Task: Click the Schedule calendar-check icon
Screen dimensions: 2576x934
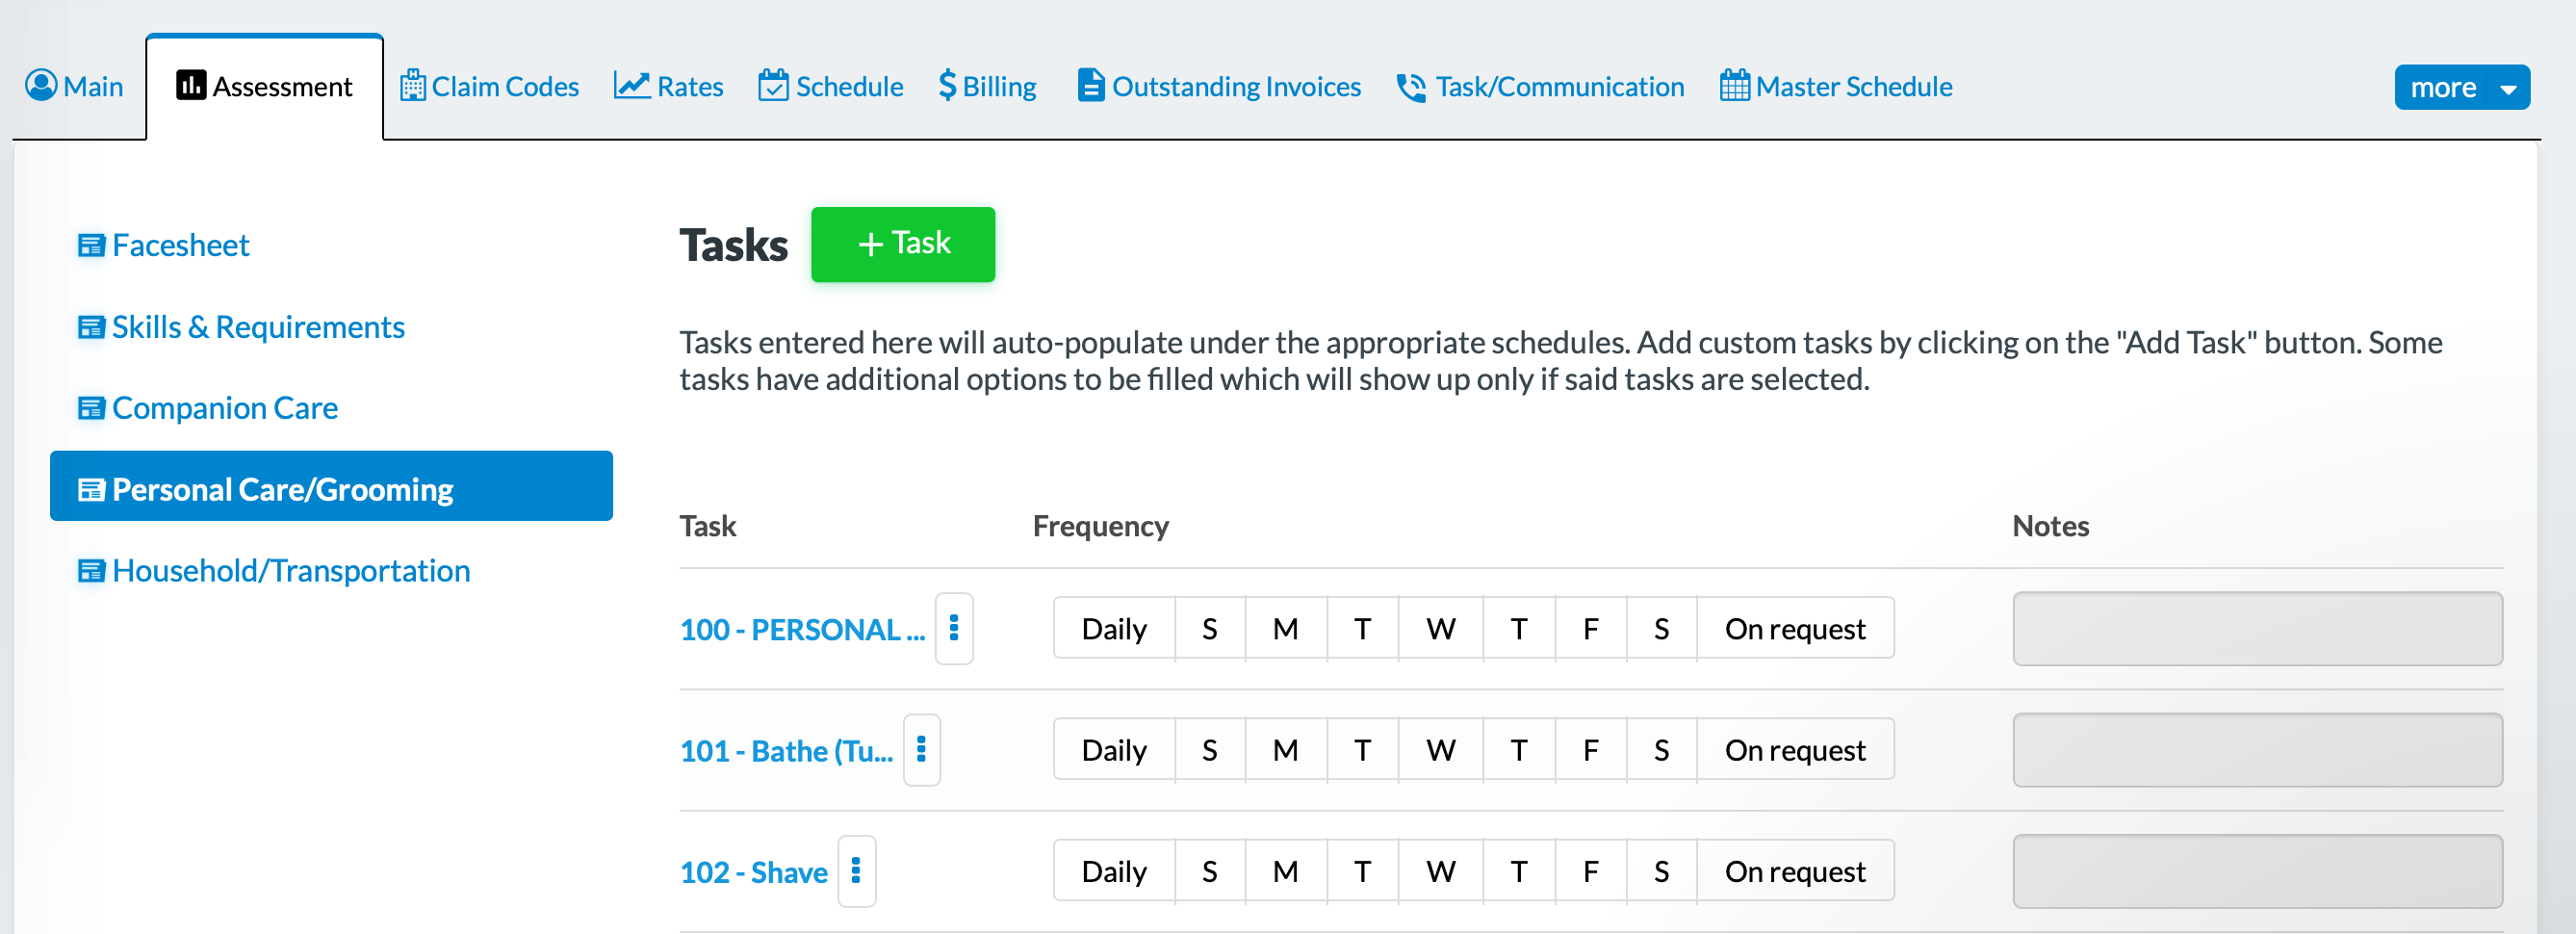Action: (x=773, y=86)
